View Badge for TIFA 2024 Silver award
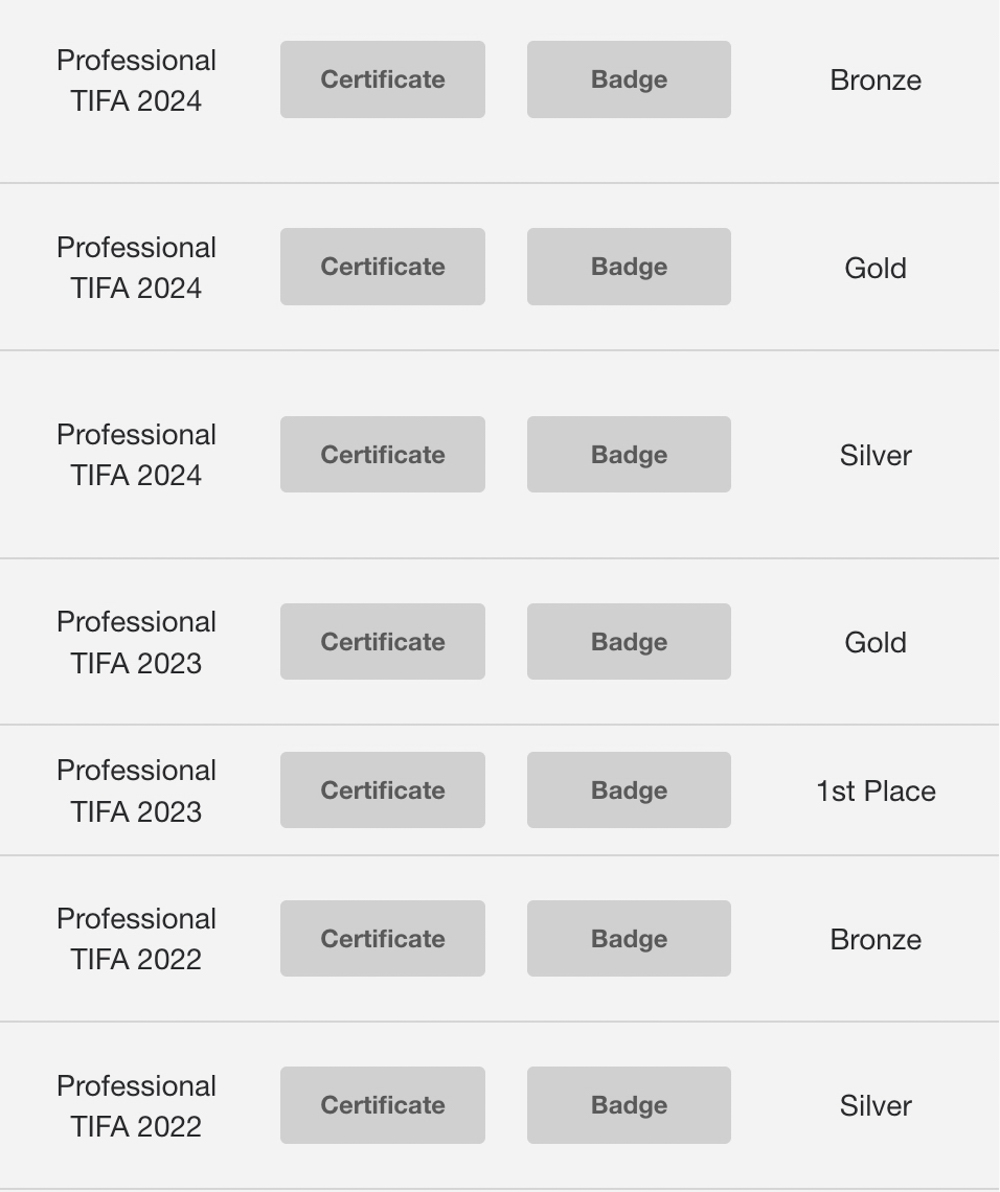Viewport: 1000px width, 1192px height. click(629, 455)
